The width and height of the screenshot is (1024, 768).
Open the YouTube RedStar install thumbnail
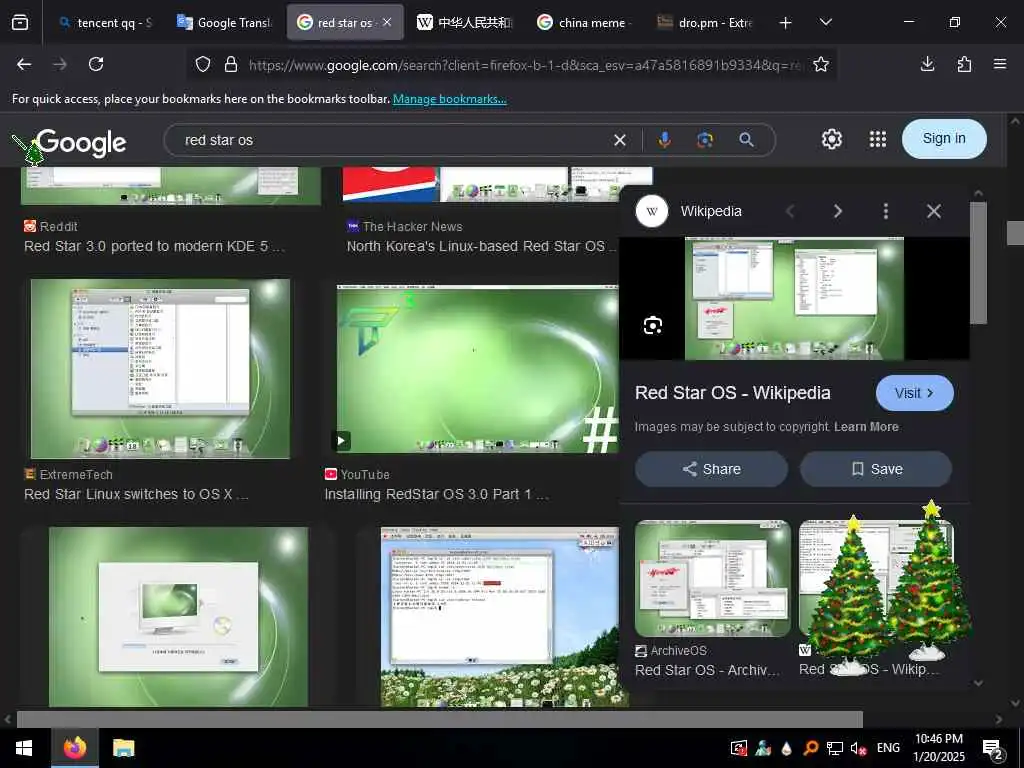[x=477, y=369]
